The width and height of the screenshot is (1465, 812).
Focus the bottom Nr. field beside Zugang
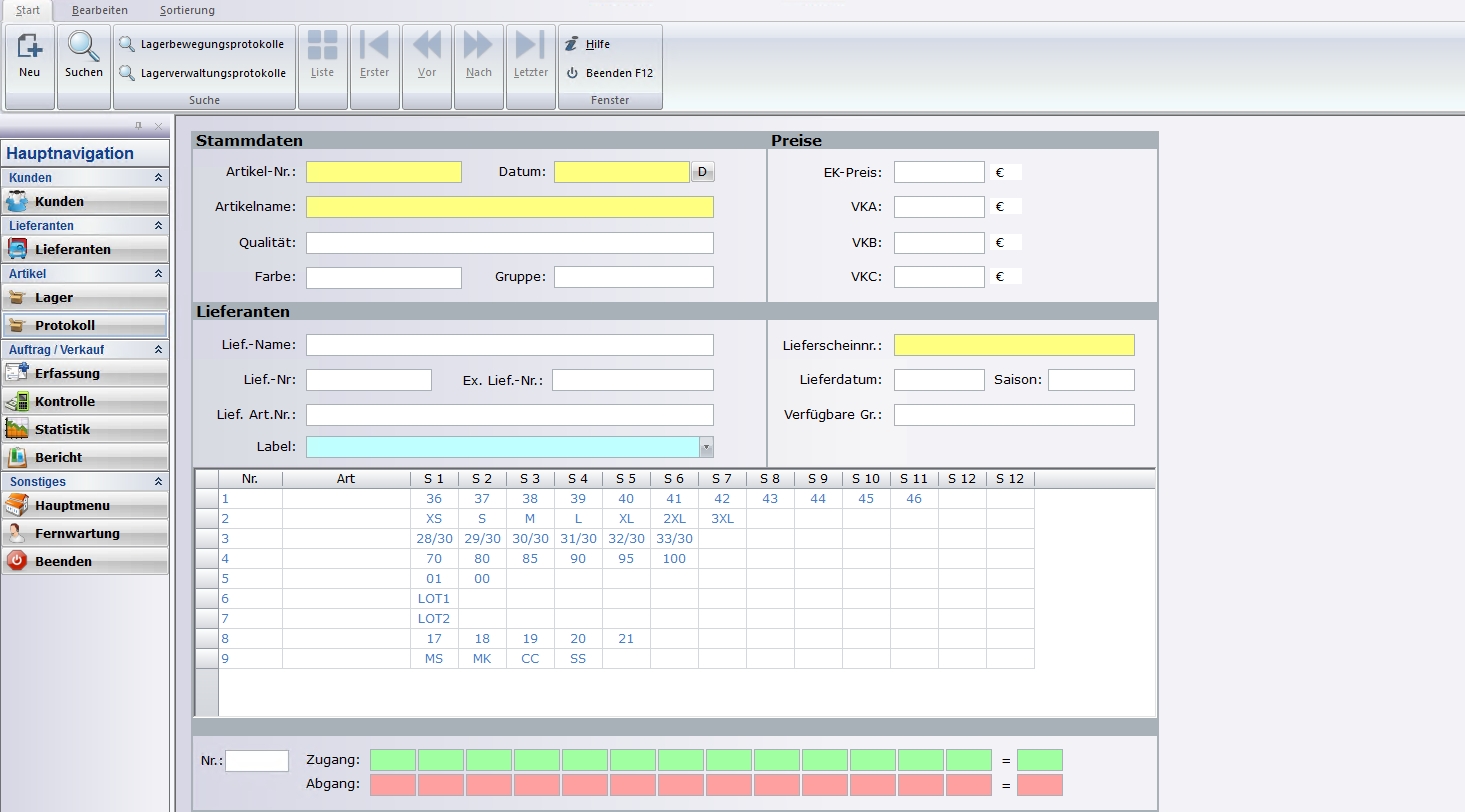coord(257,761)
